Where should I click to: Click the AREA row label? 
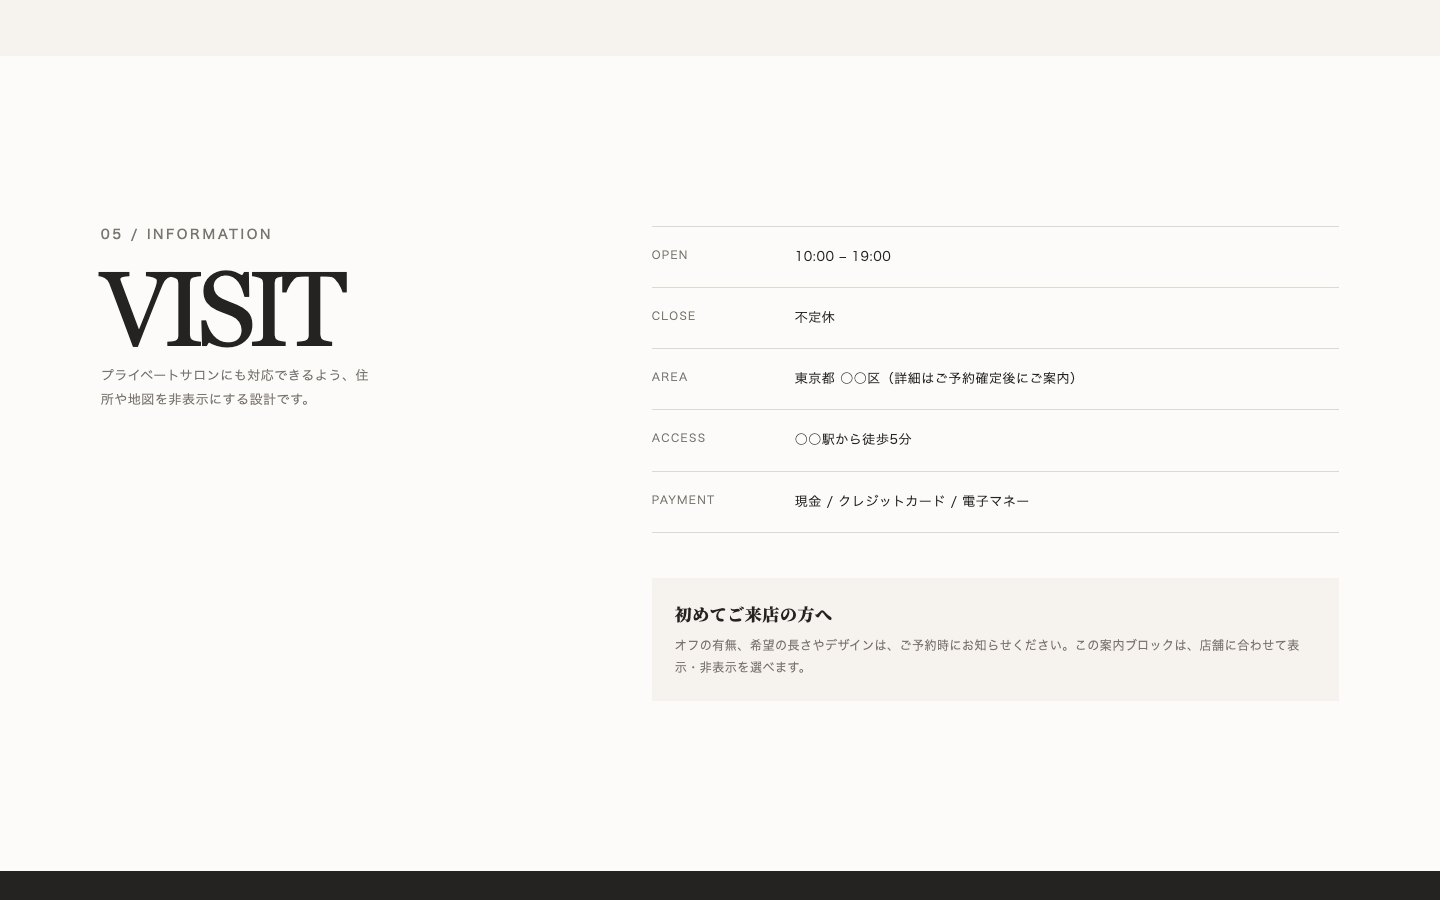click(670, 377)
